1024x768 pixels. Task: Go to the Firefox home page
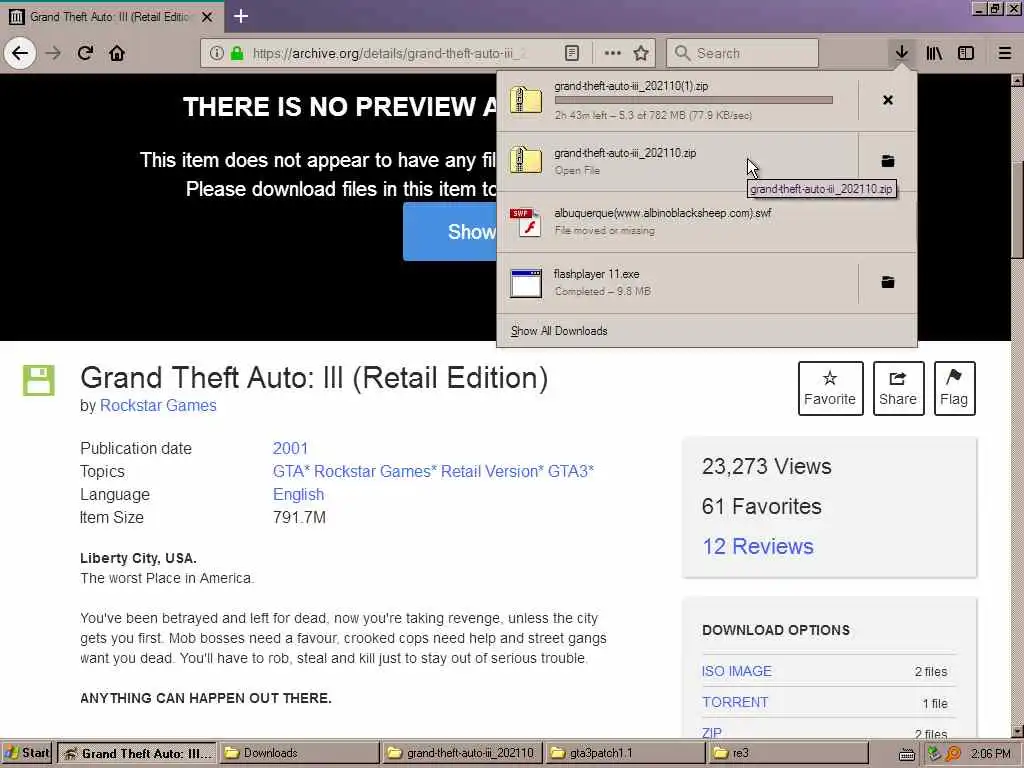tap(117, 53)
